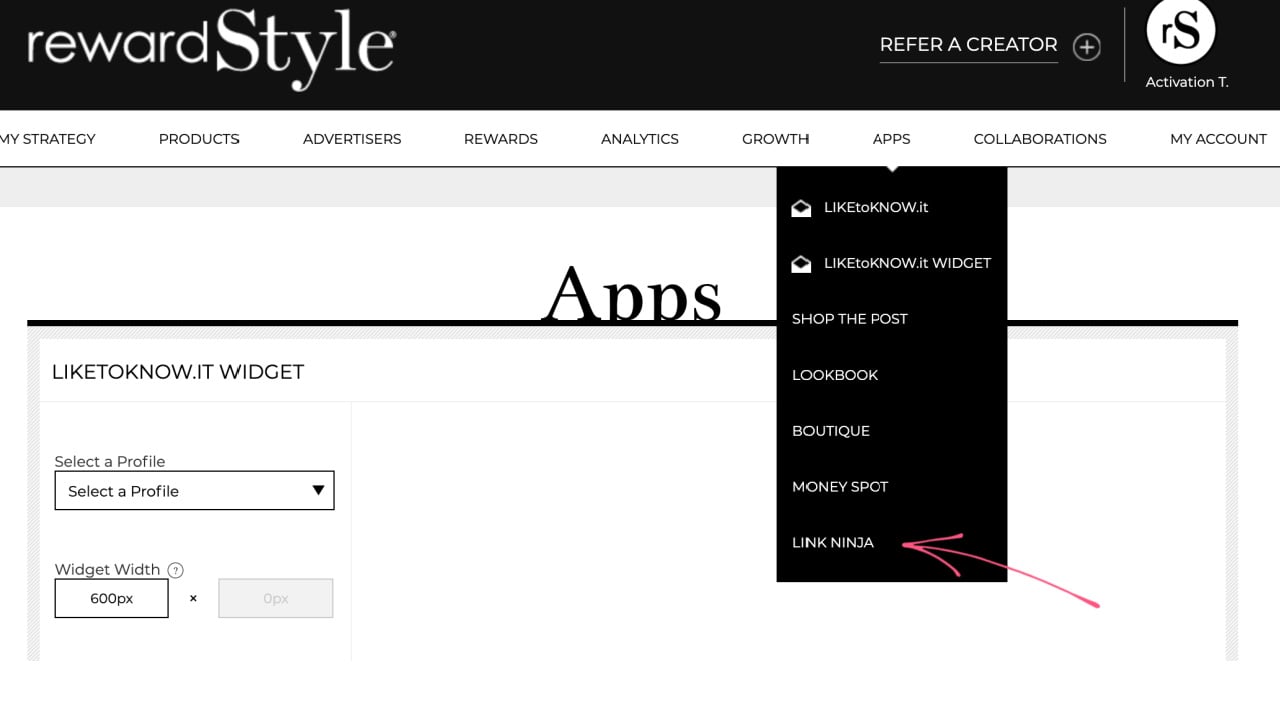Choose LIKEtoKNOW.it WIDGET in the dropdown
Image resolution: width=1280 pixels, height=720 pixels.
coord(907,263)
